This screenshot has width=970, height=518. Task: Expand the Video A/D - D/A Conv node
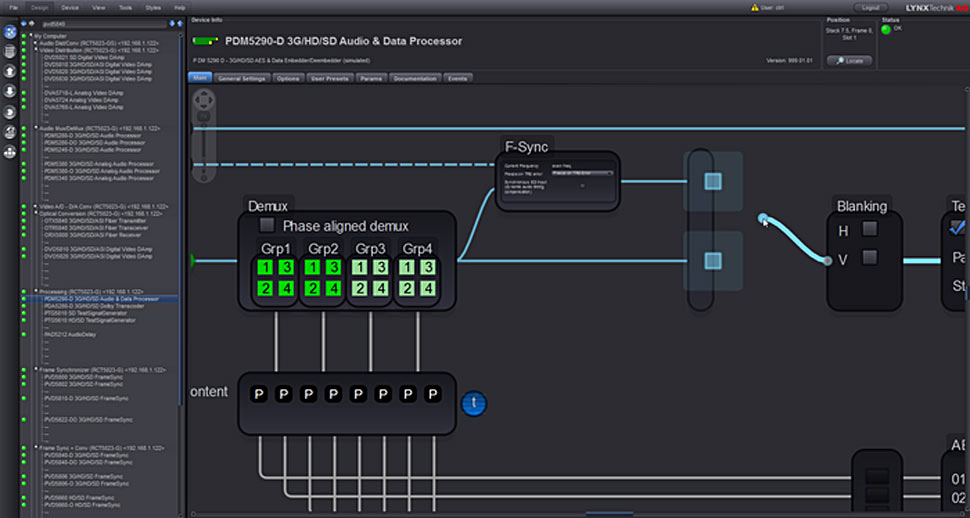click(x=36, y=206)
